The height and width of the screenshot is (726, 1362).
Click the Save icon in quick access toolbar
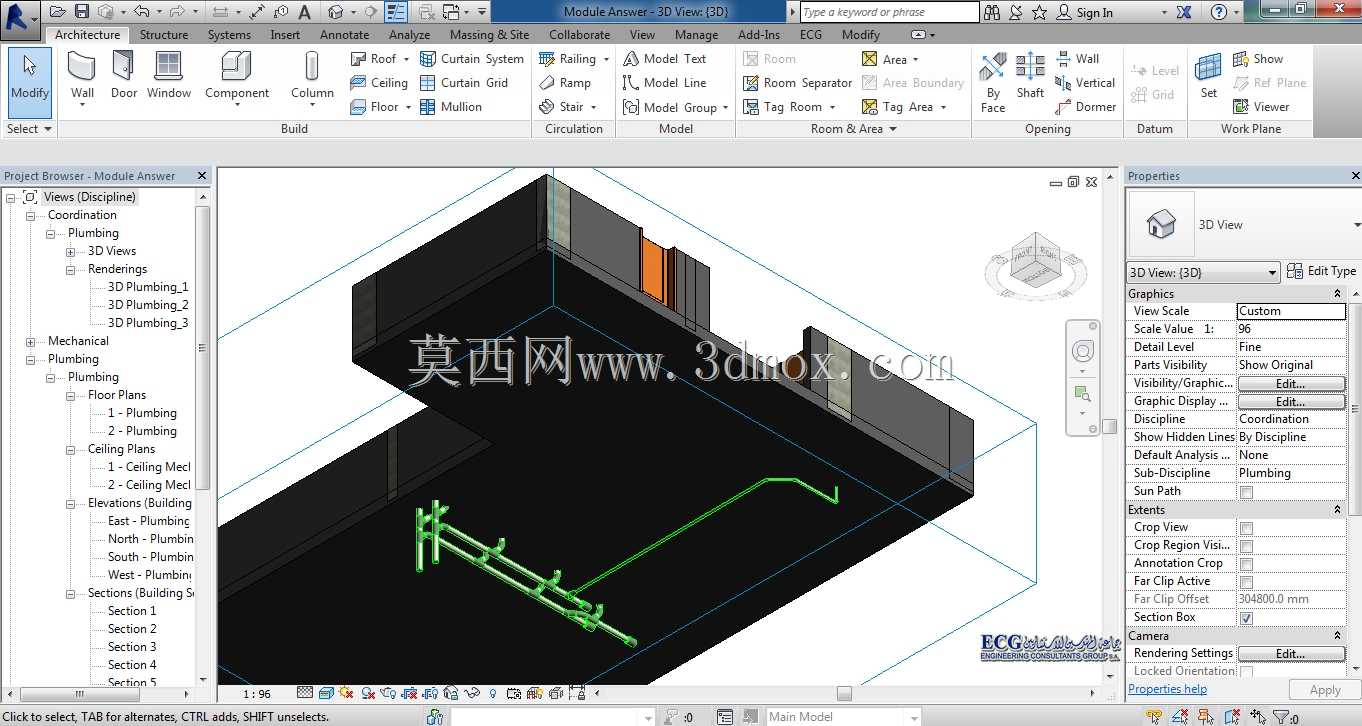(80, 12)
